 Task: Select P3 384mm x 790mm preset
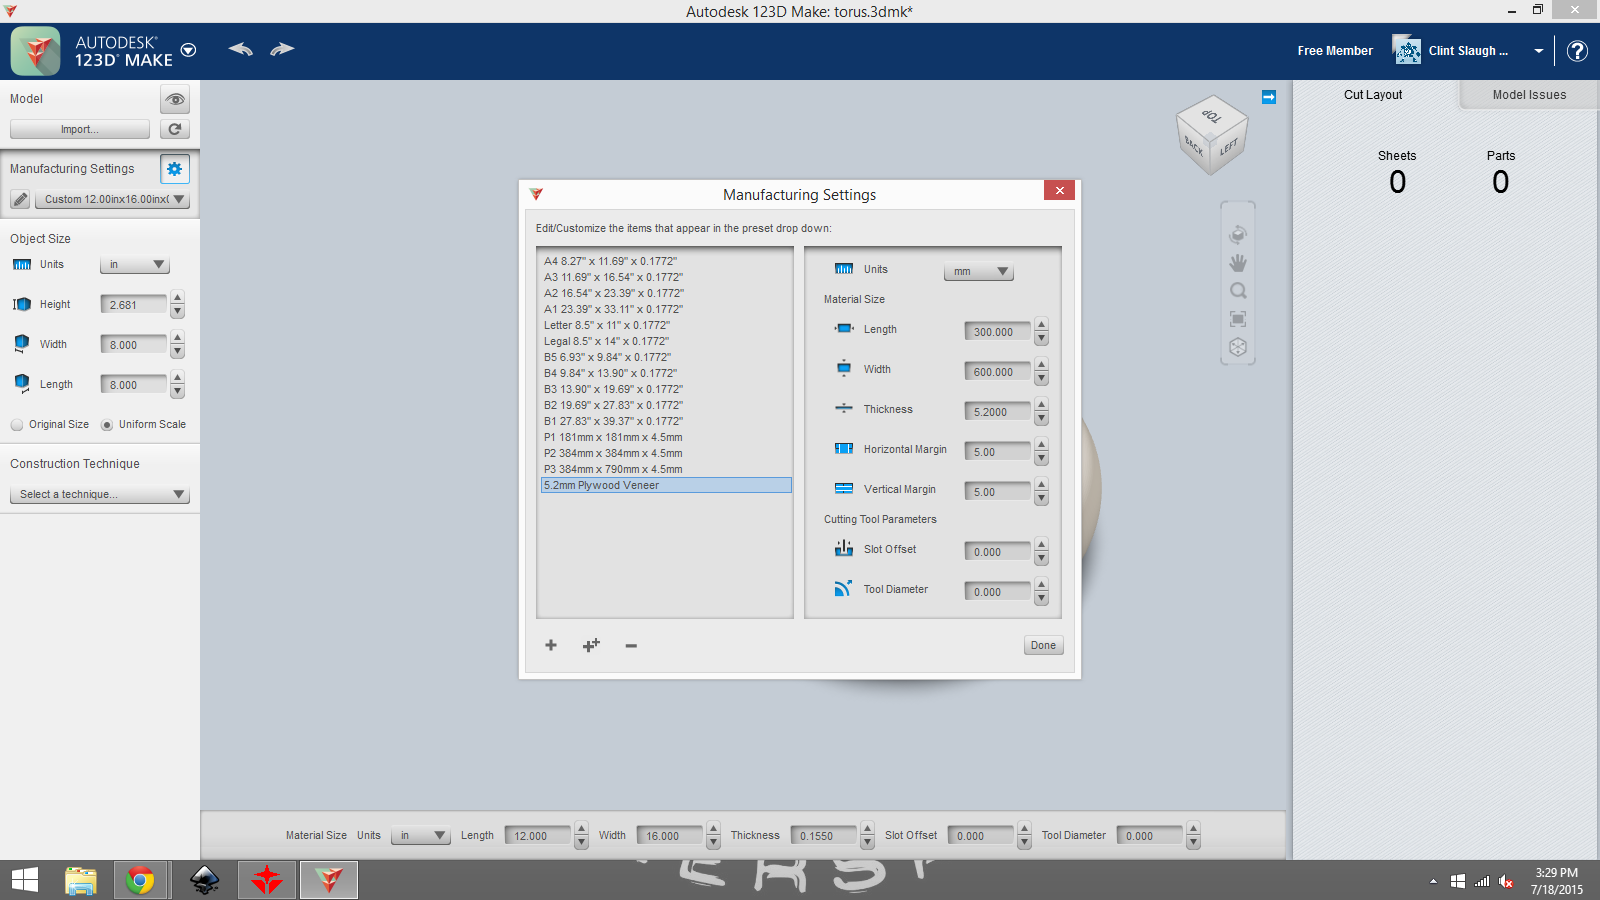click(x=665, y=469)
